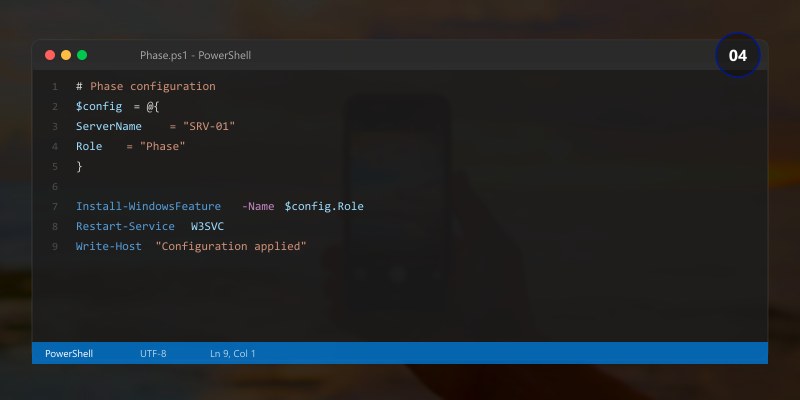
Task: Click the Install-WindowsFeature command
Action: point(148,206)
